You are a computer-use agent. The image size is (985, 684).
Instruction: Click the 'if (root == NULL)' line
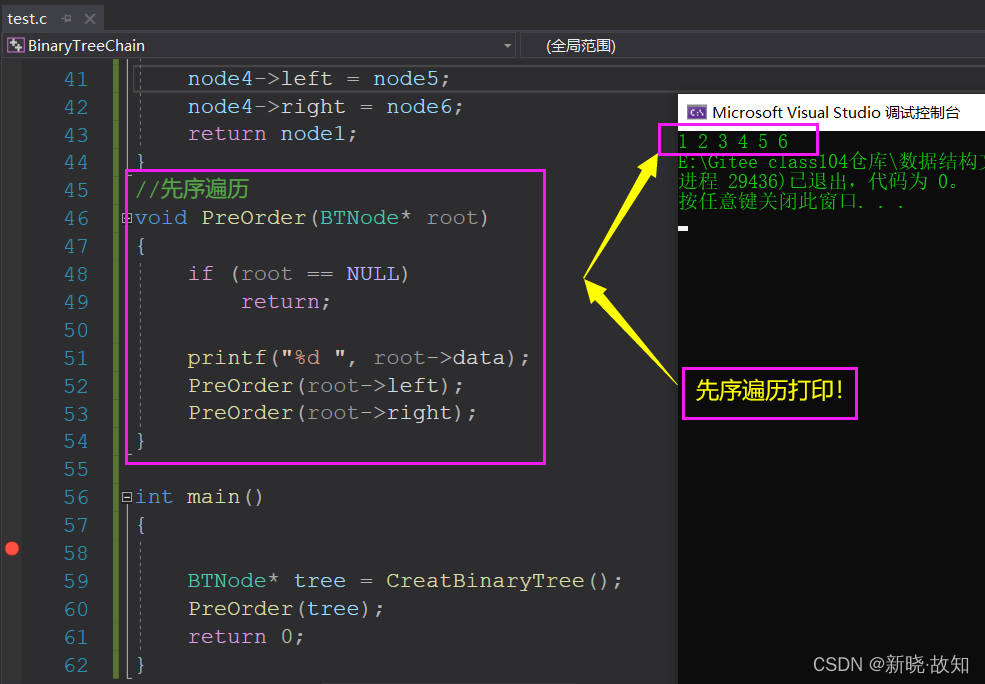pos(298,274)
